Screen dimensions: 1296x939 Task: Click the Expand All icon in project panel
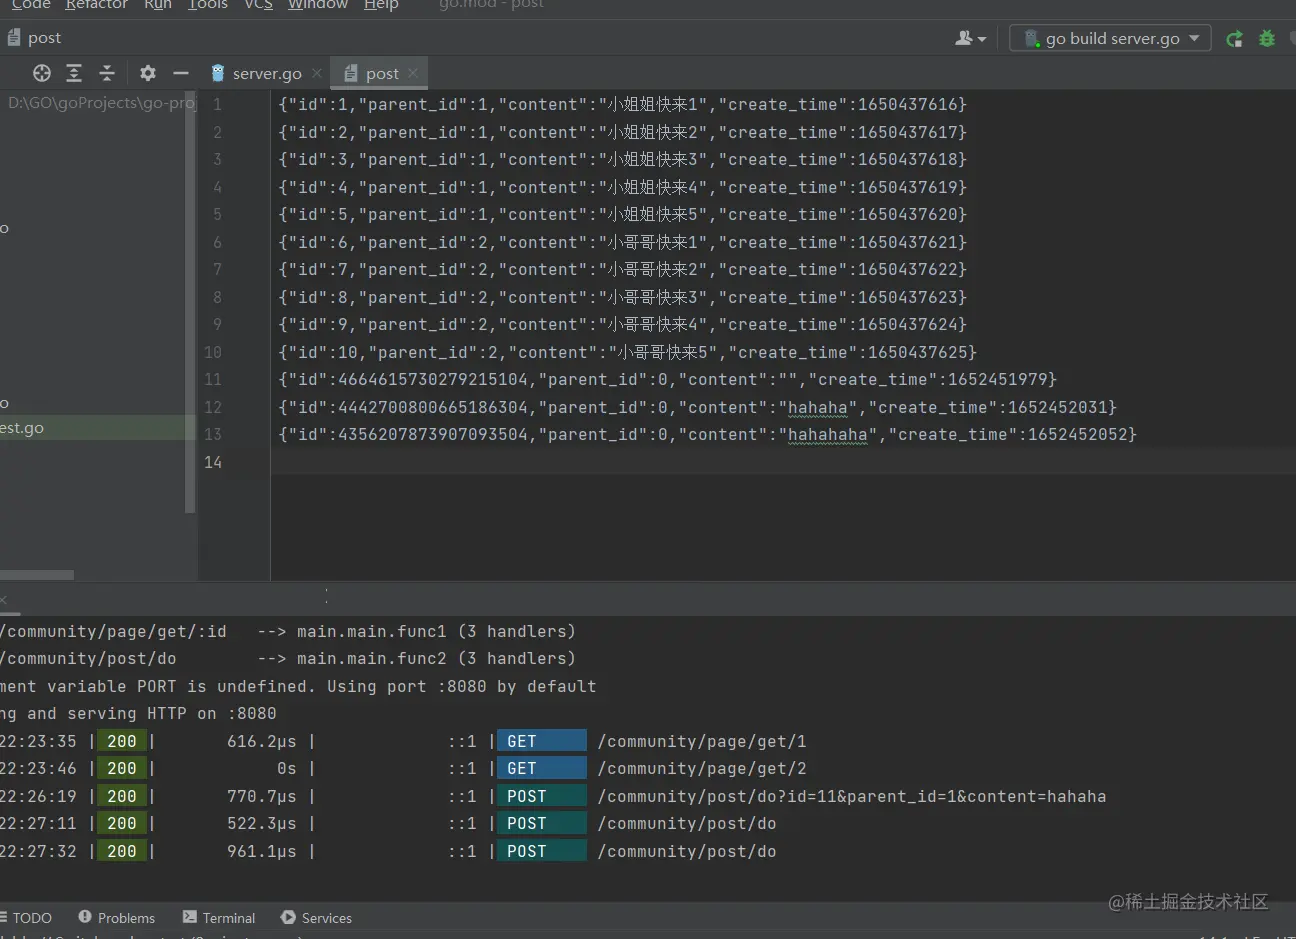[74, 73]
